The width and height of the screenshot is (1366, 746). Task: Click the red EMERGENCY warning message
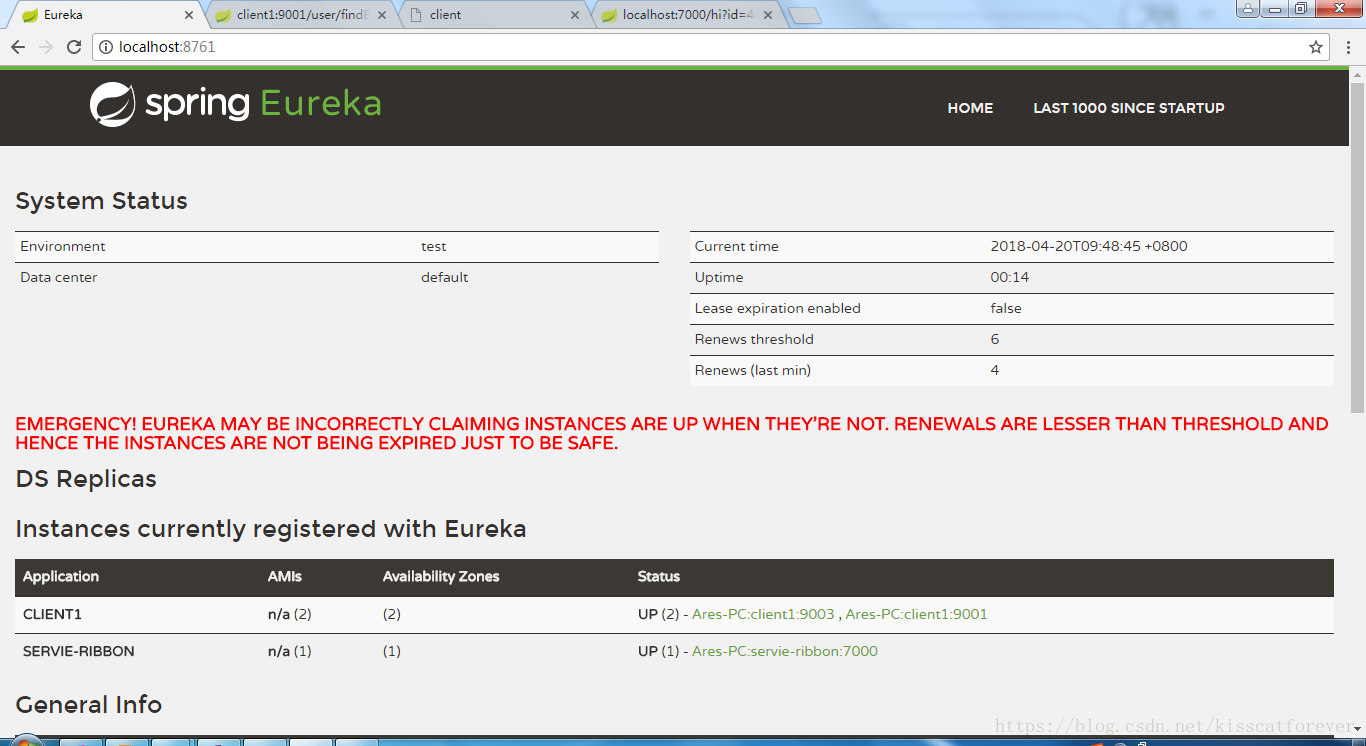point(672,433)
